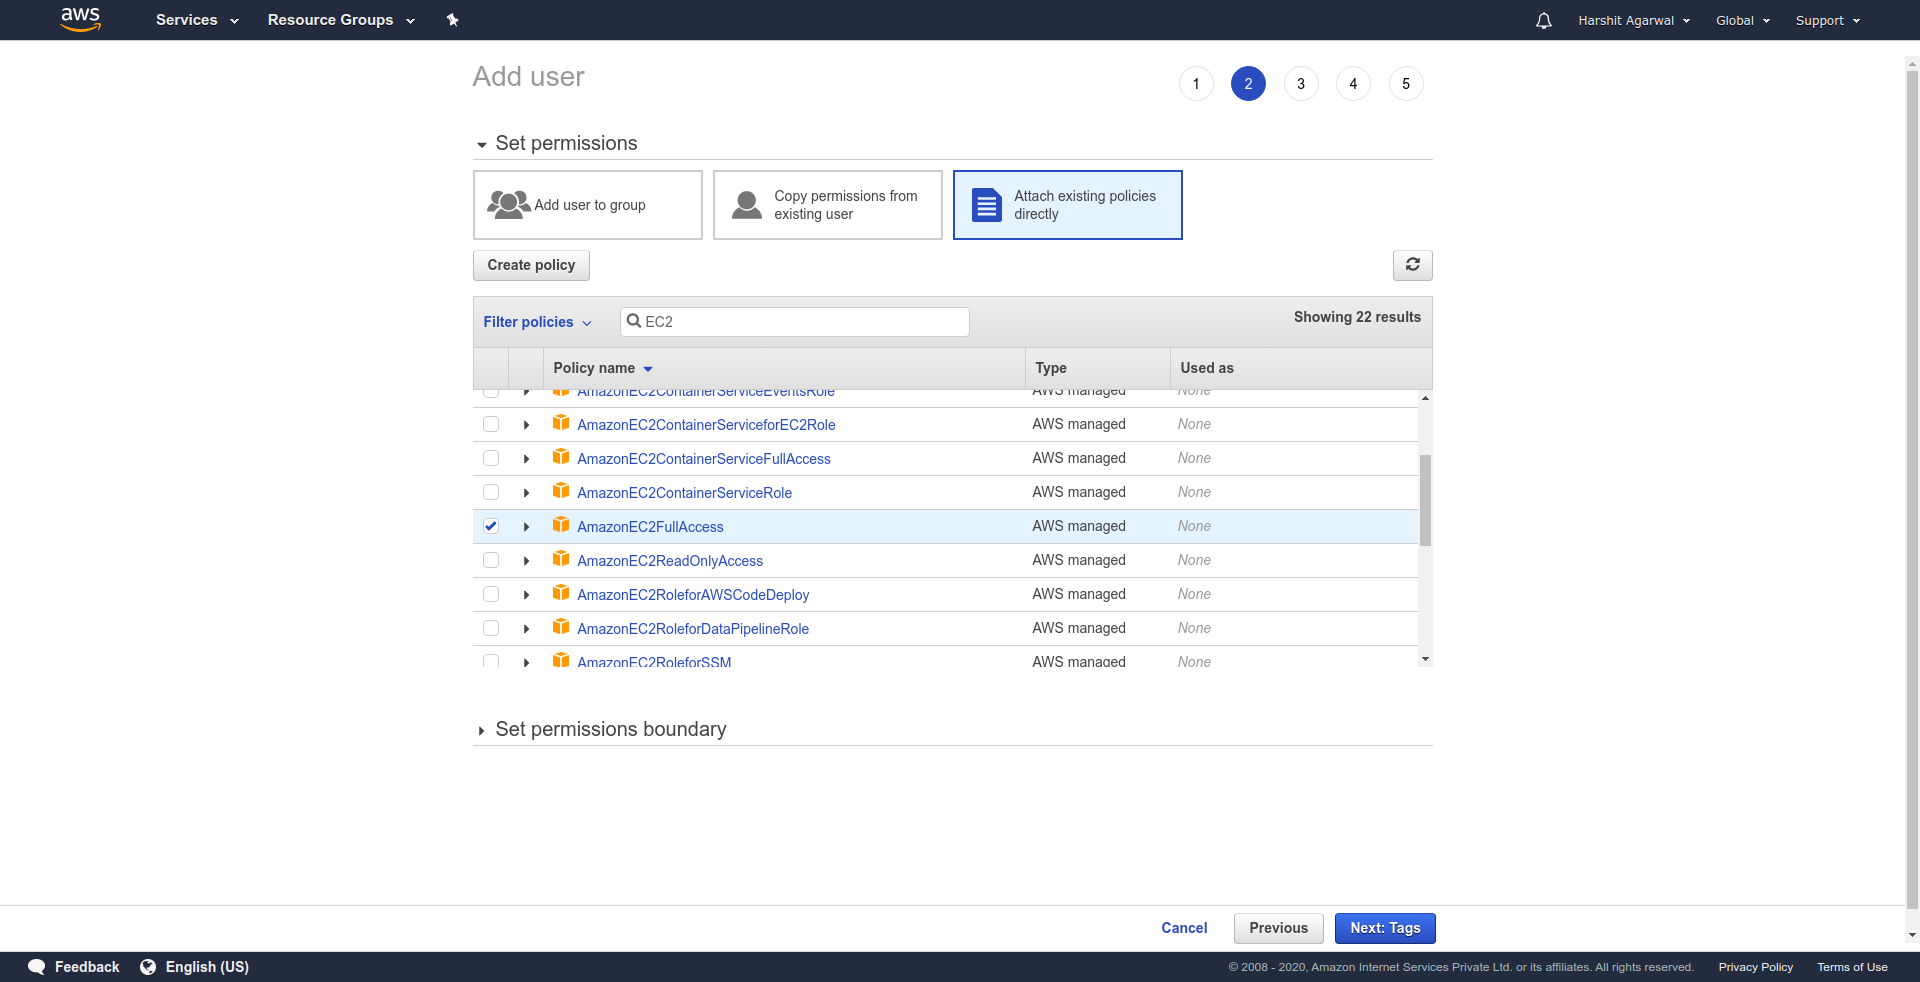Open the Services menu
1920x982 pixels.
(196, 20)
